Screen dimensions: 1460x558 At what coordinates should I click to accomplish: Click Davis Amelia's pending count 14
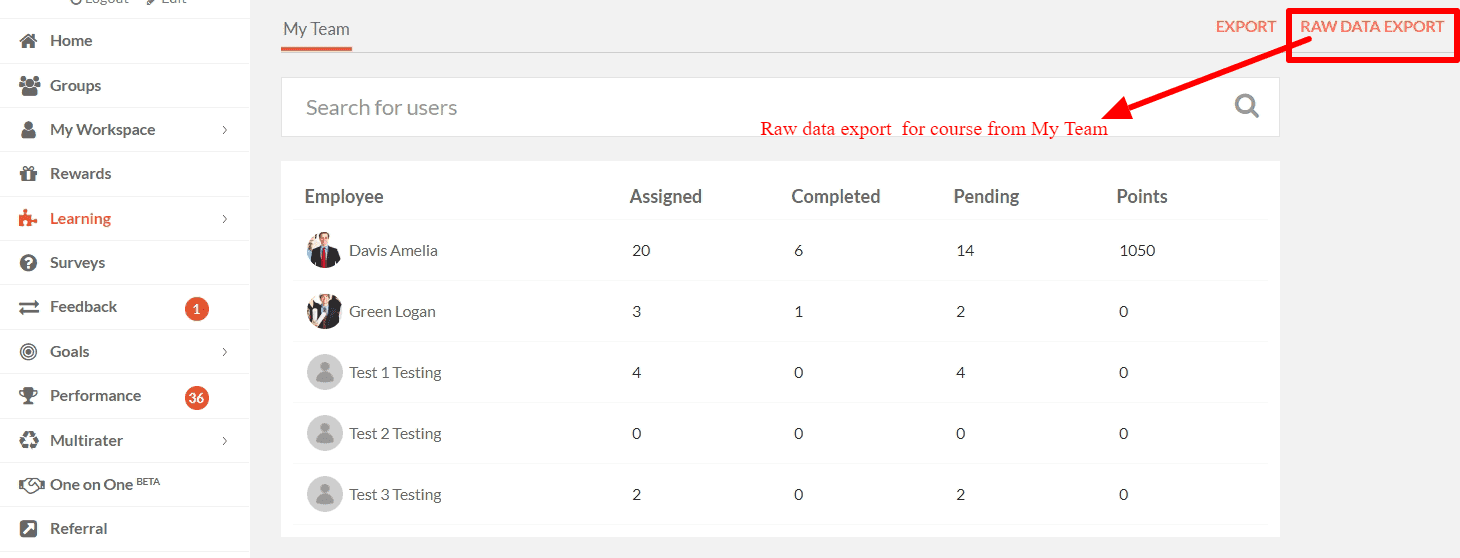pos(965,251)
